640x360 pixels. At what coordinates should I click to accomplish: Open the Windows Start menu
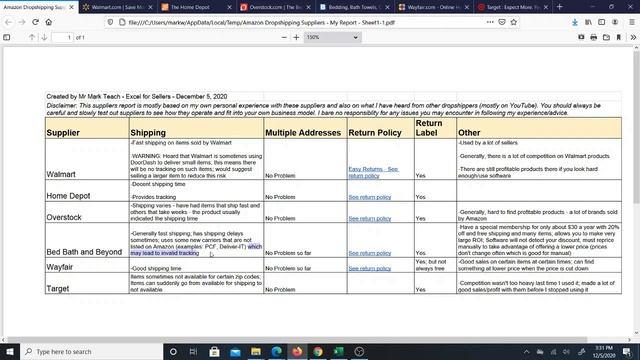point(10,351)
